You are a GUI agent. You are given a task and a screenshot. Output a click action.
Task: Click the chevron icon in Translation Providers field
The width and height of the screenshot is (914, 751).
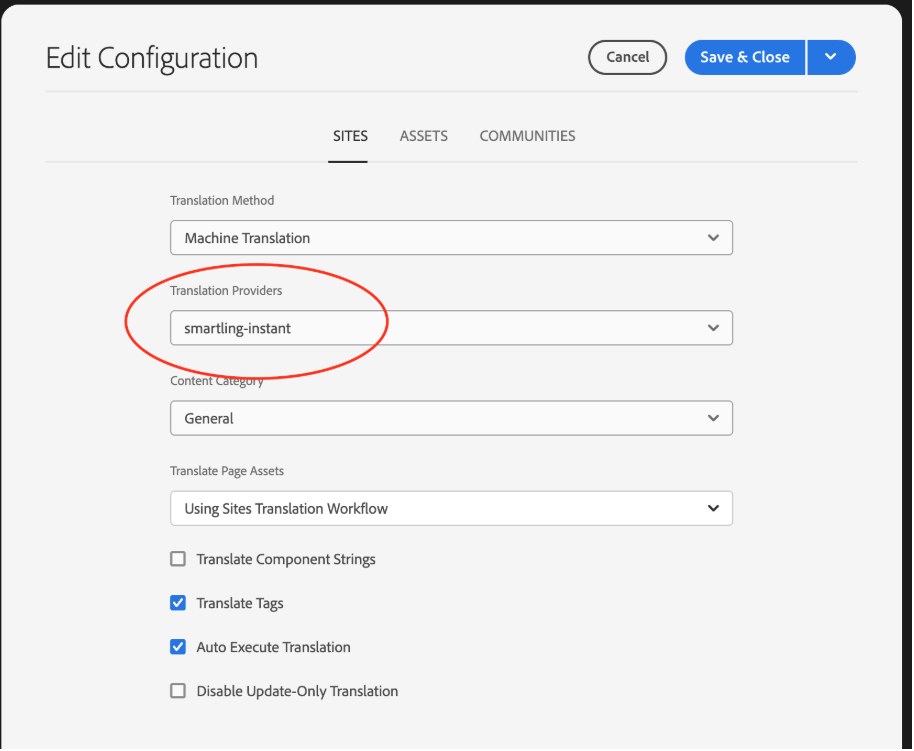pos(712,328)
